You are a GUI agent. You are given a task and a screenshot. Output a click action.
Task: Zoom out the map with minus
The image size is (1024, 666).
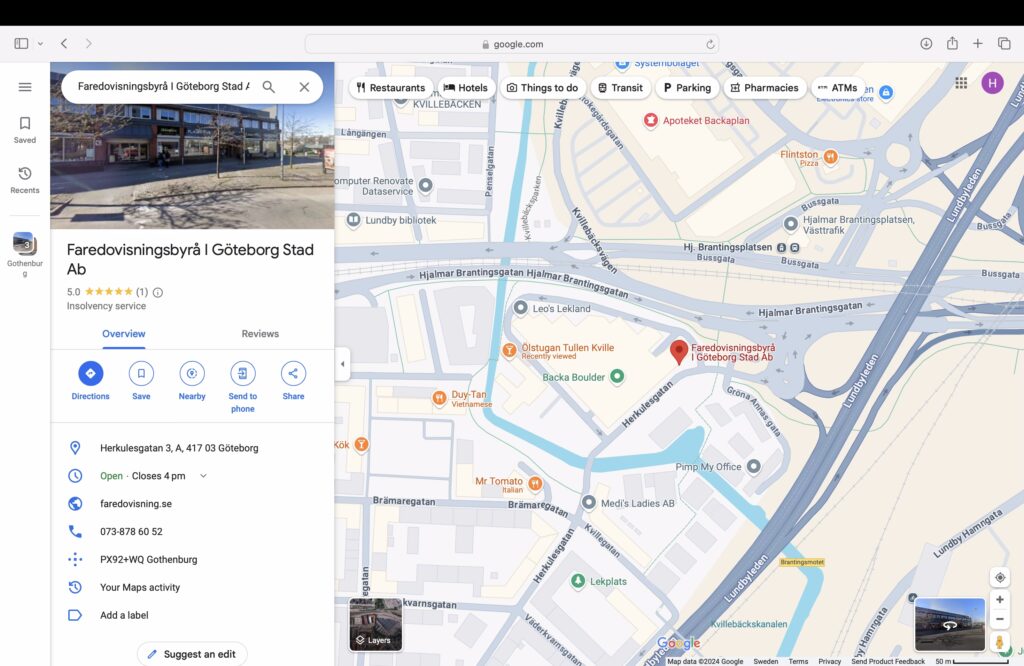point(999,619)
